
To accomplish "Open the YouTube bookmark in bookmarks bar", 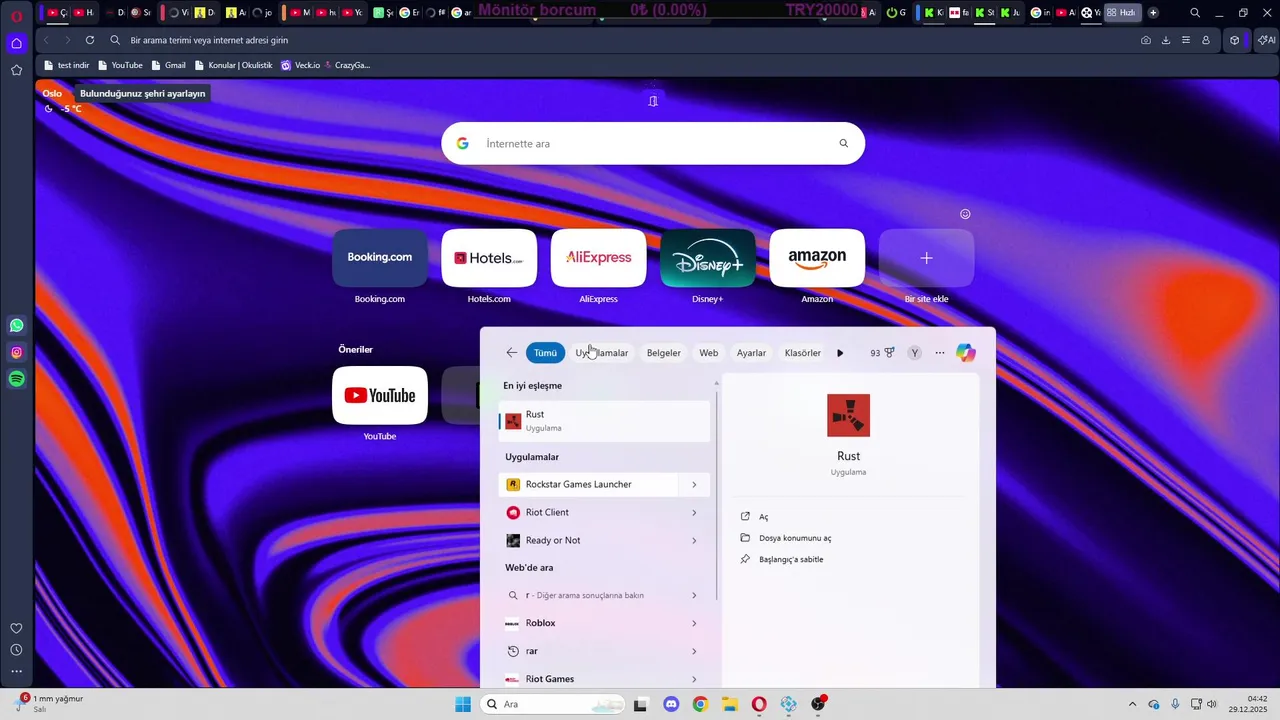I will [x=119, y=65].
